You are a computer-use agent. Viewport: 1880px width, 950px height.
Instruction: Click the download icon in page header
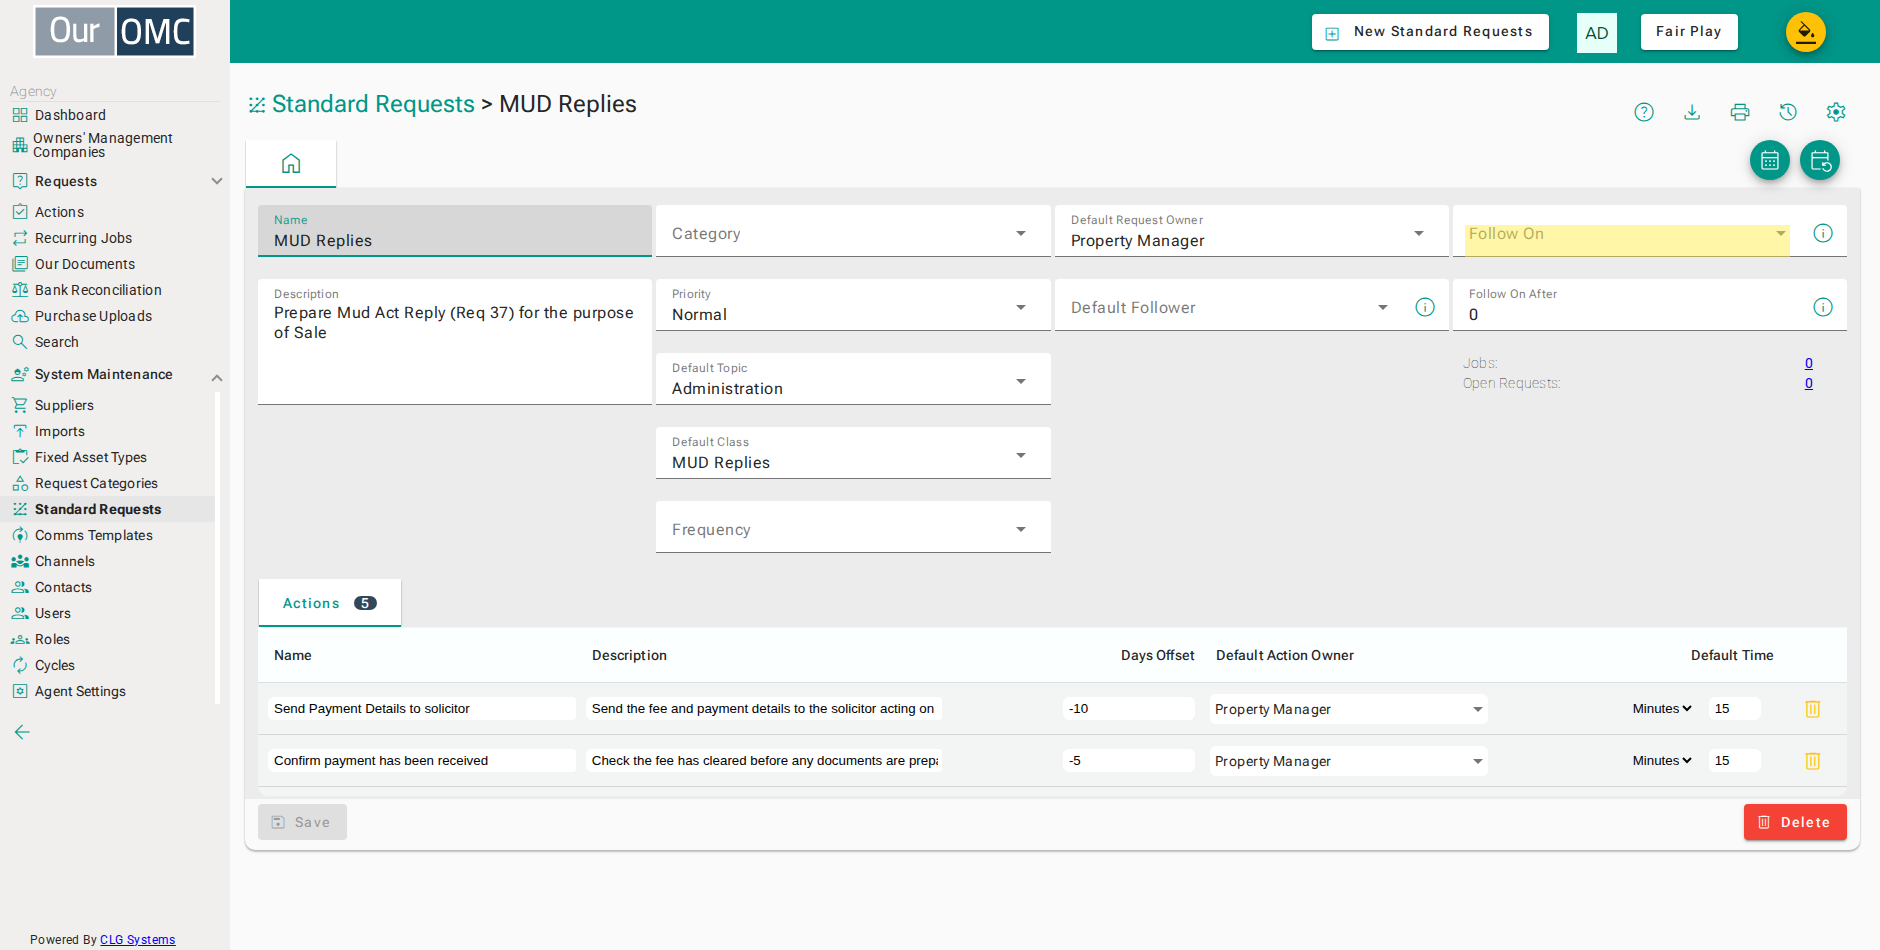1692,112
